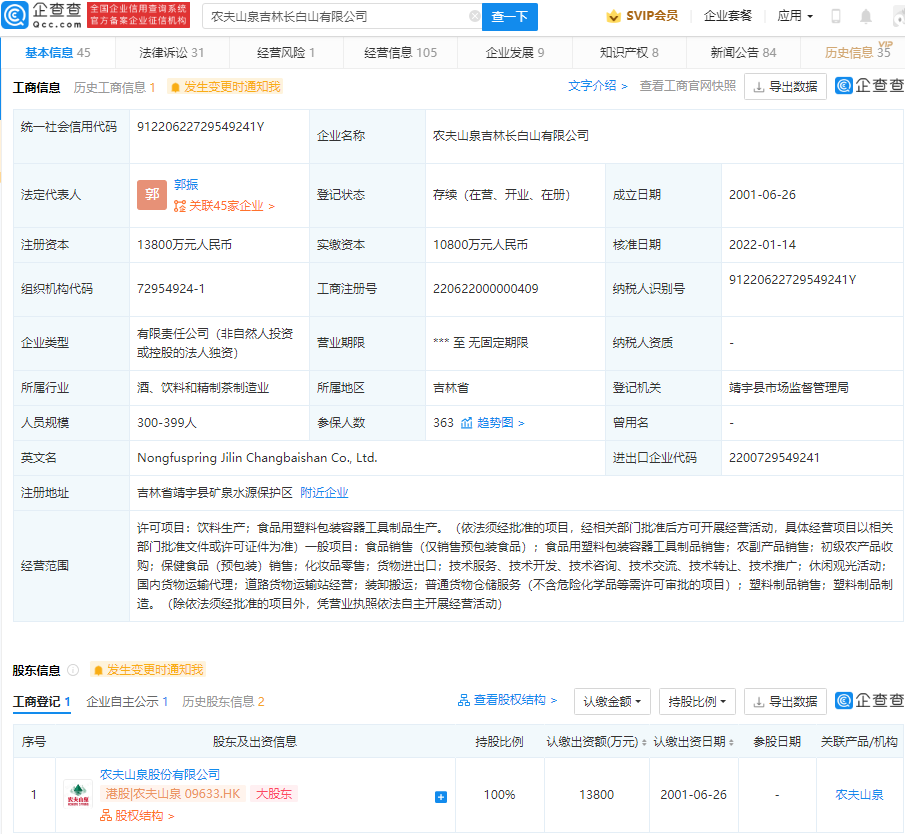Open legal representative 郭振's profile link
The height and width of the screenshot is (834, 905).
pos(186,185)
